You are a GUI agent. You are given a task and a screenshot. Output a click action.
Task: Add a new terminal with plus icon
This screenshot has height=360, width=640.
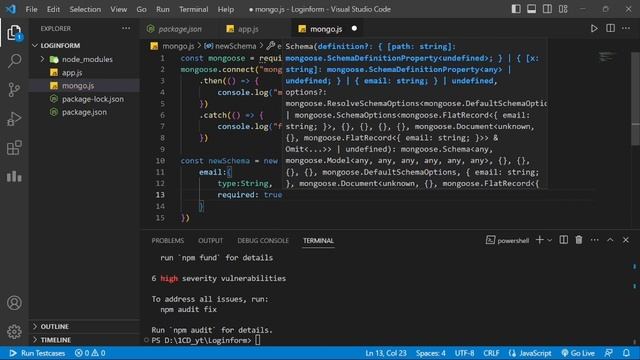[x=540, y=240]
